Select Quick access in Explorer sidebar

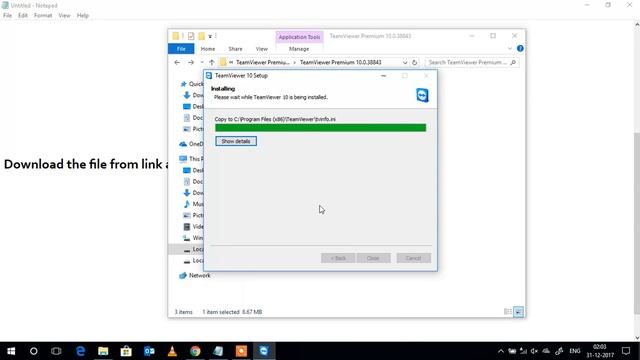[x=191, y=84]
